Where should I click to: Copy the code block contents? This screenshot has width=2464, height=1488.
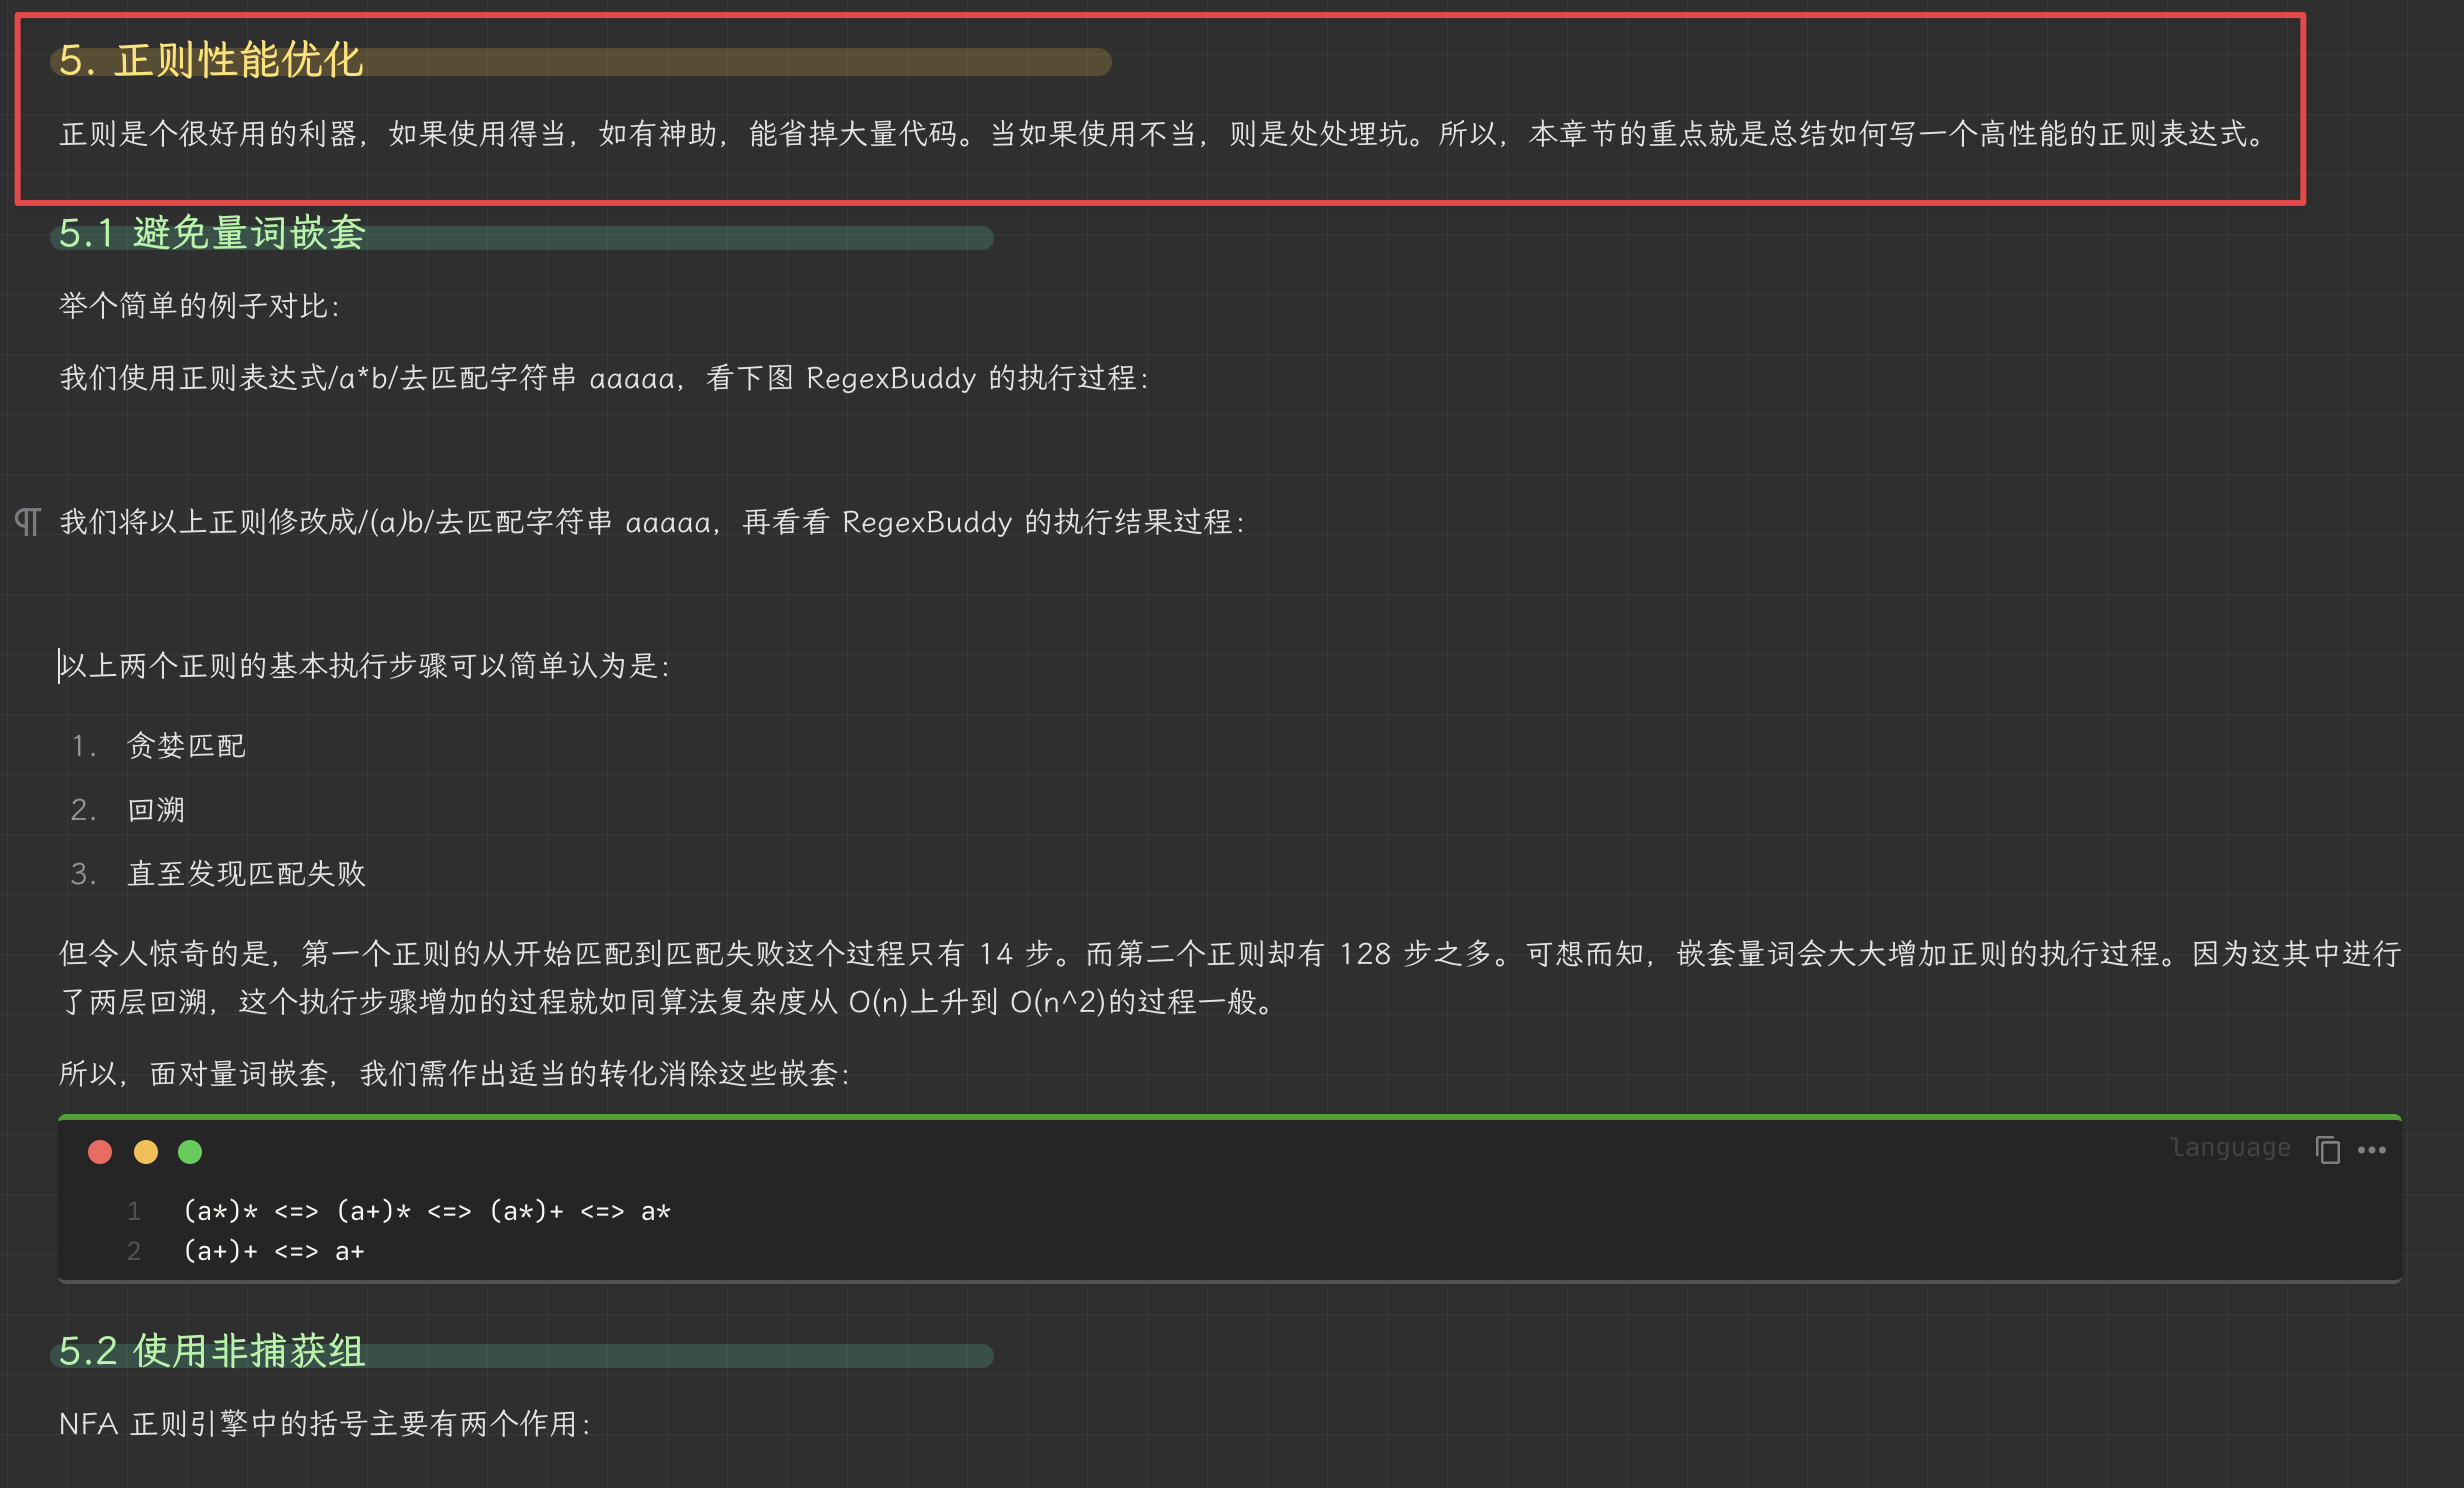2327,1150
